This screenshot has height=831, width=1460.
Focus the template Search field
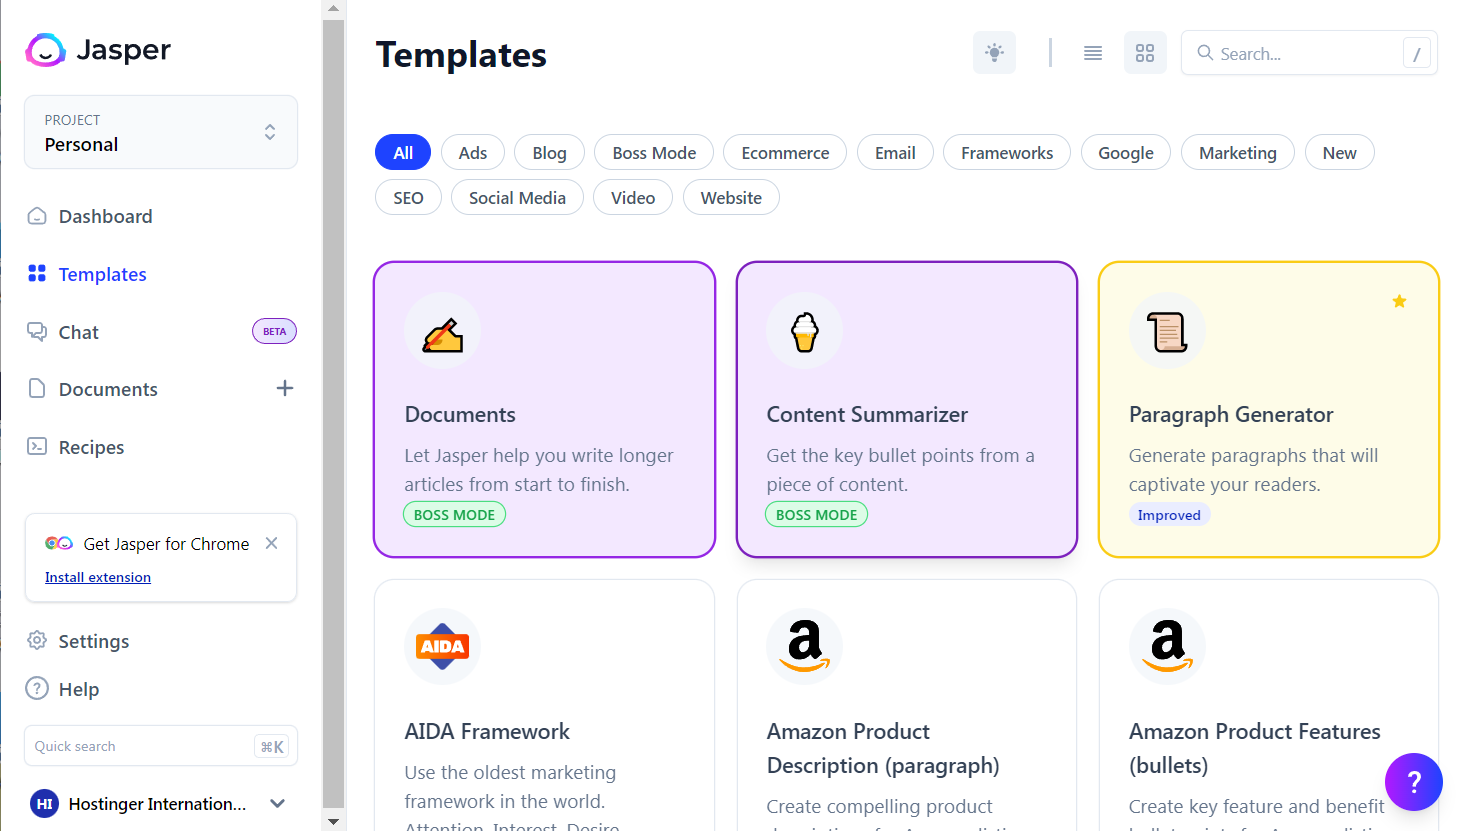(1300, 54)
